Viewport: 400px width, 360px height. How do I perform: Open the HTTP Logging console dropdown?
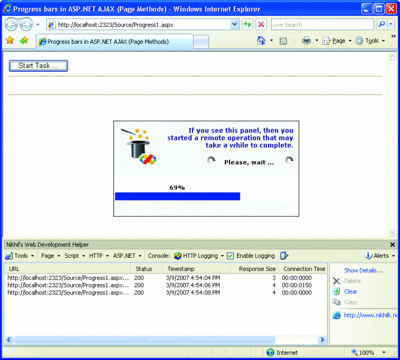(x=199, y=256)
